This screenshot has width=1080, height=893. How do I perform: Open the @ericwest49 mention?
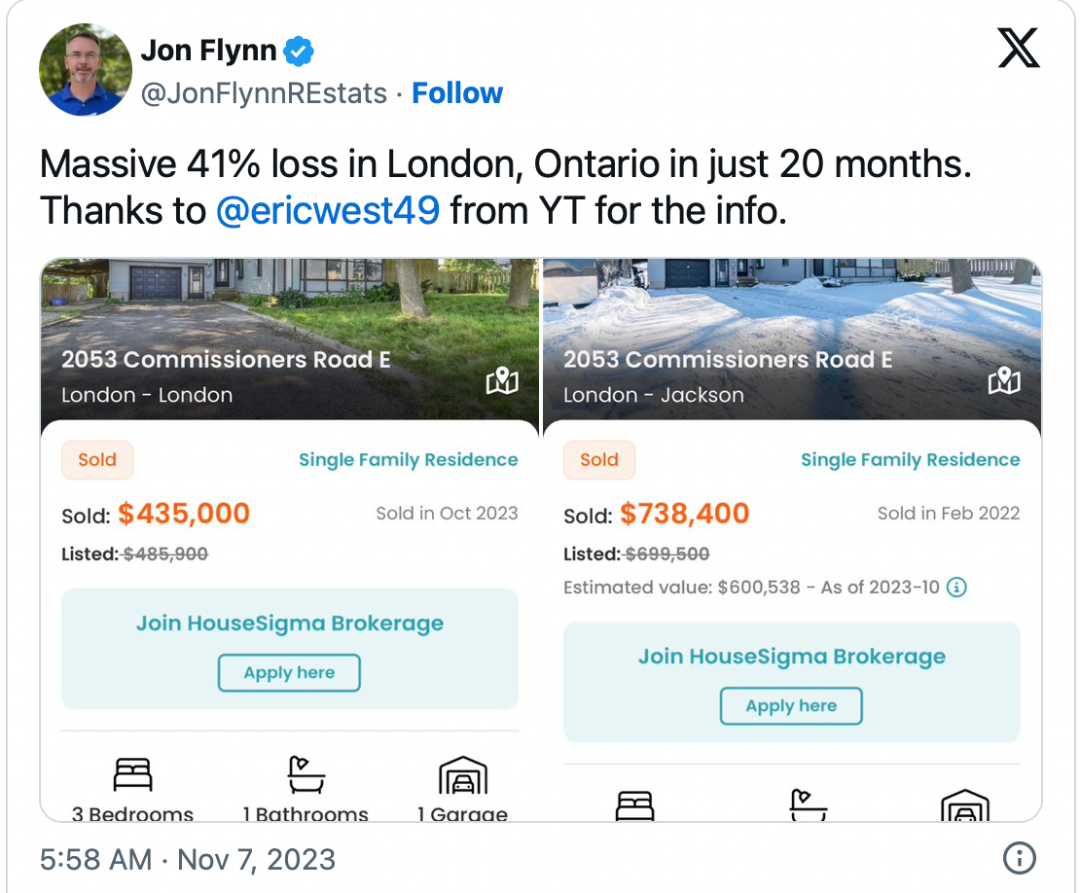tap(328, 210)
